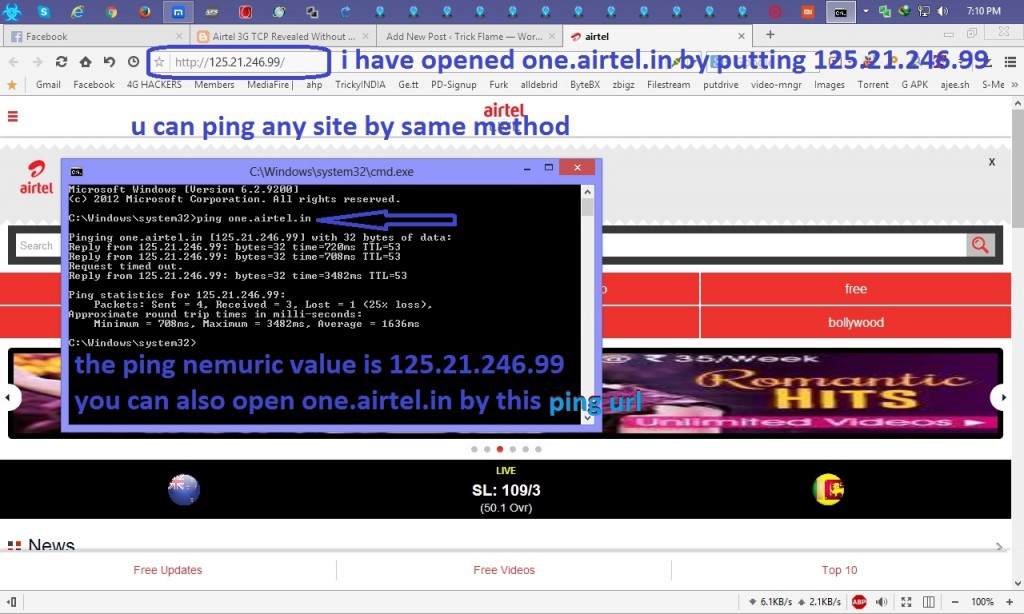
Task: Open the browser home page icon
Action: point(85,62)
